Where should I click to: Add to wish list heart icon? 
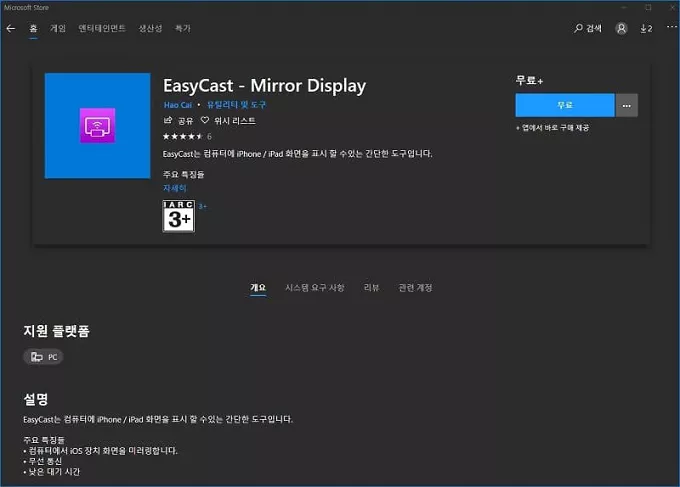pos(205,120)
